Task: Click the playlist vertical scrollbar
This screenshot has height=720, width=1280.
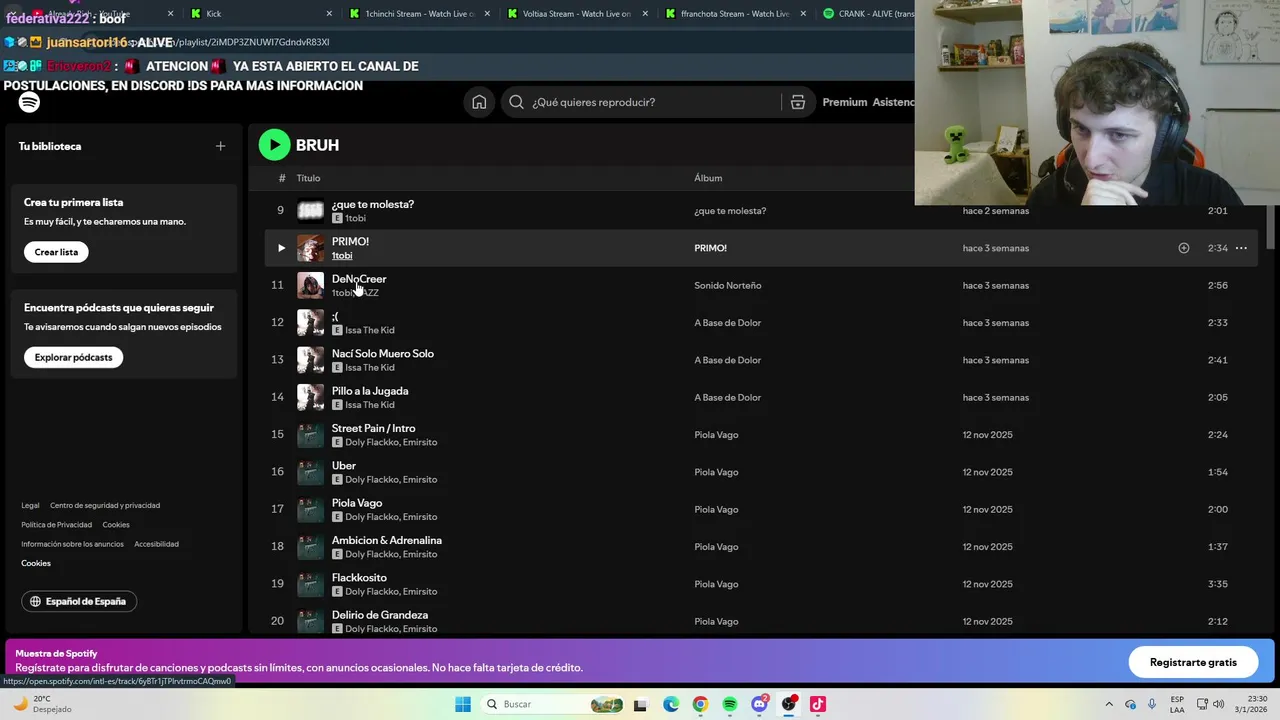Action: tap(1272, 227)
